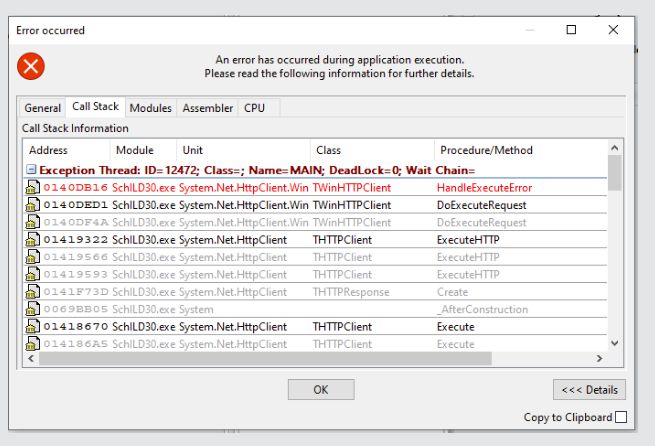Viewport: 655px width, 446px height.
Task: Click the horizontal scrollbar thumb
Action: (x=265, y=358)
